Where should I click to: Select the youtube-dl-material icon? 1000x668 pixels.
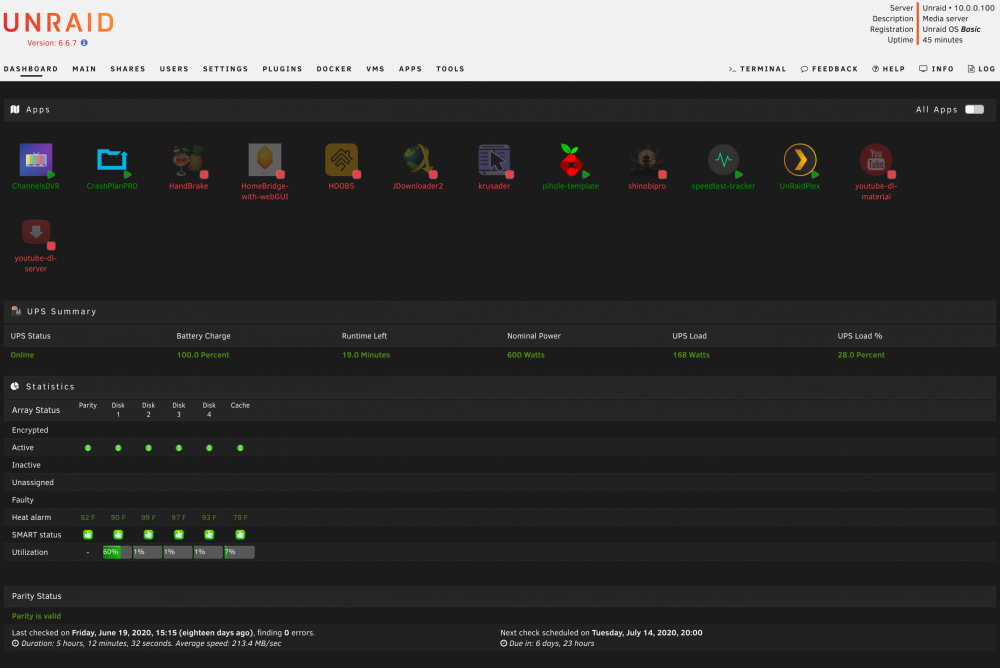tap(876, 160)
